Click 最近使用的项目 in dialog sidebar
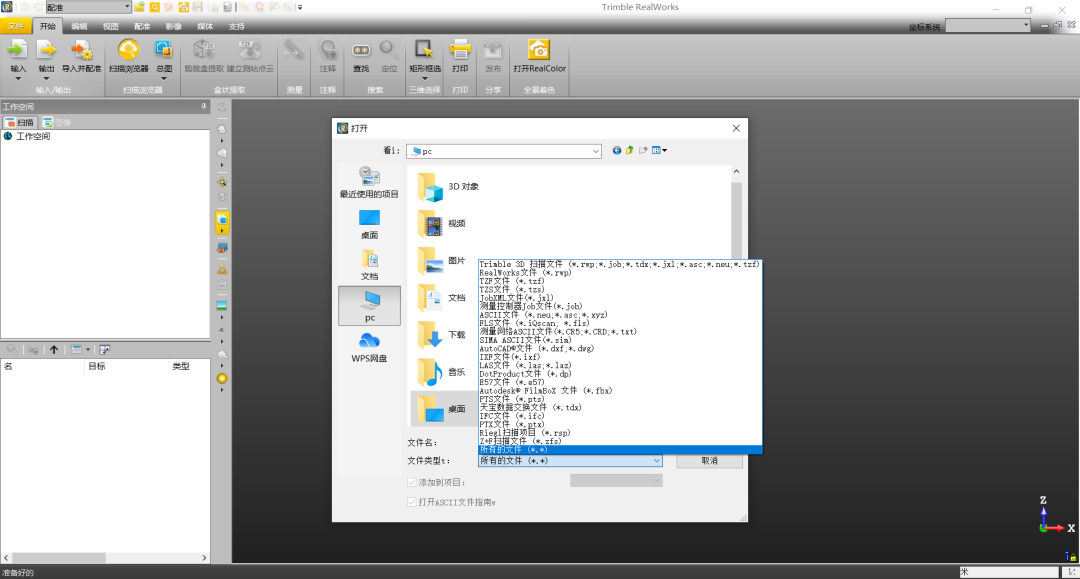Screen dimensions: 1080x579 click(x=369, y=183)
